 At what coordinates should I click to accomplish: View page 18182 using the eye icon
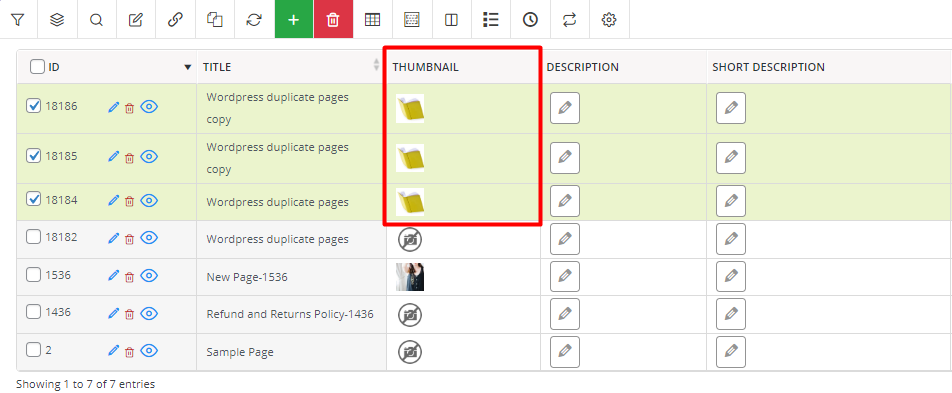click(x=149, y=238)
